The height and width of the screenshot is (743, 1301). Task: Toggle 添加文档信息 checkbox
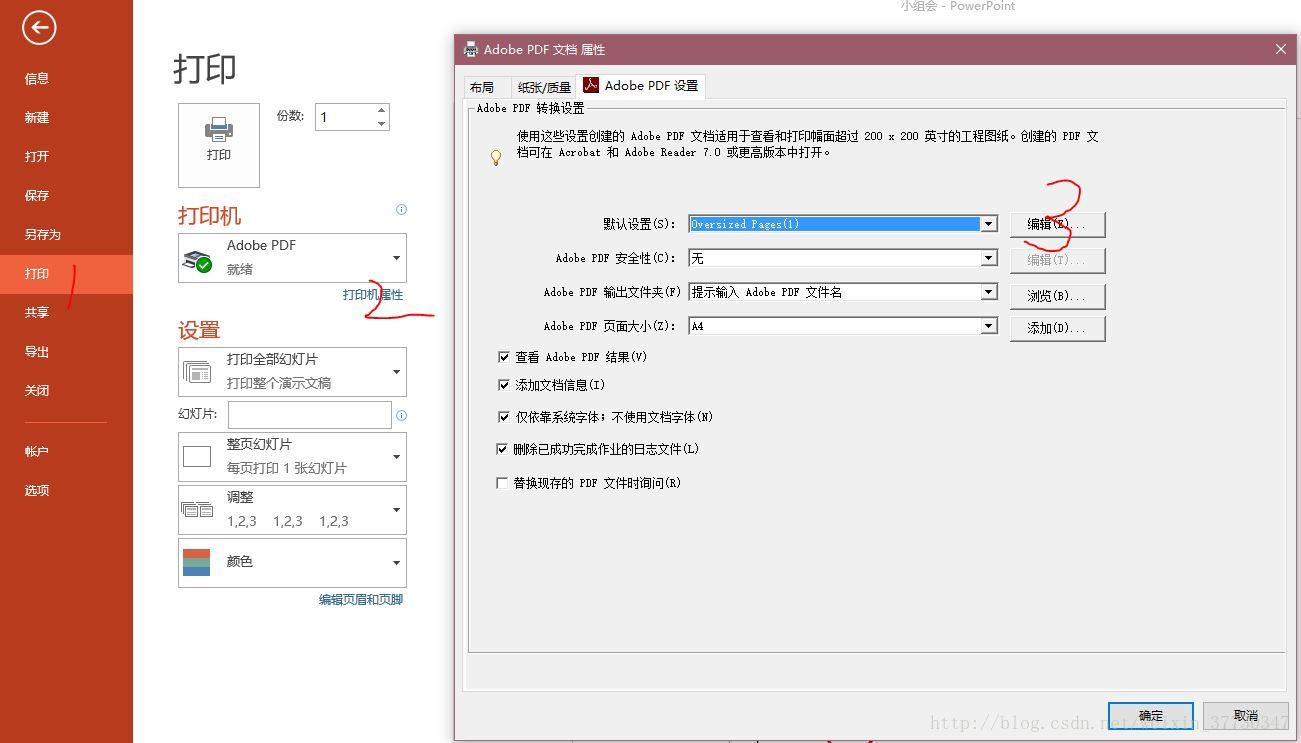point(503,385)
